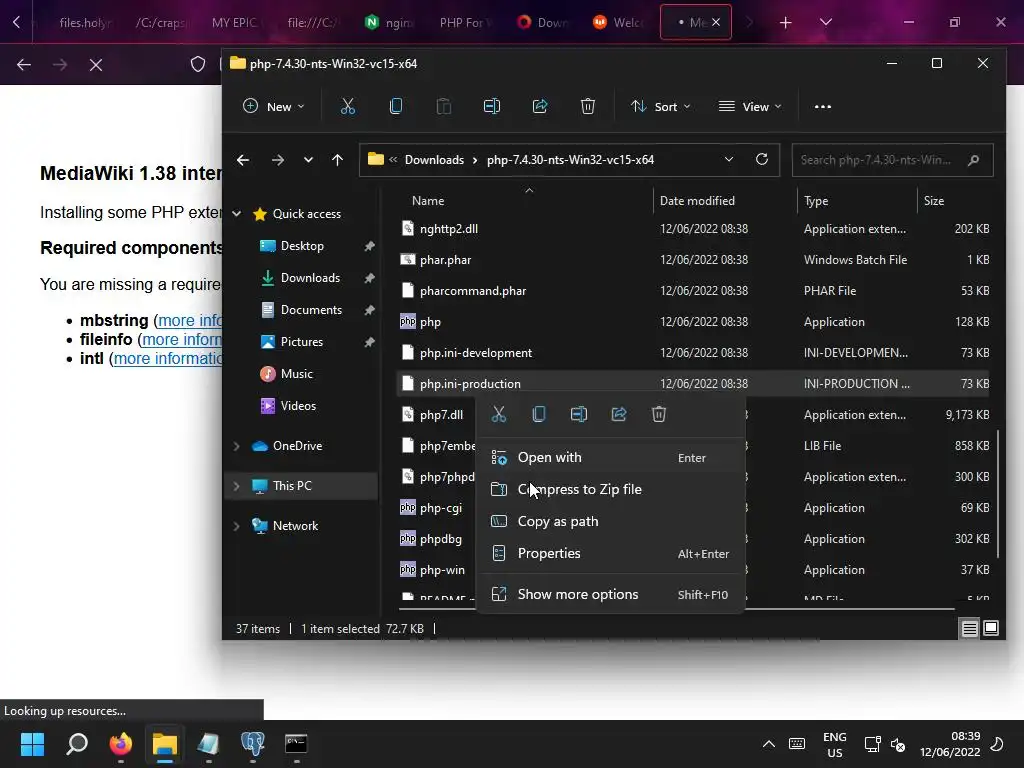Screen dimensions: 1024x768
Task: Switch to the nginx browser tab
Action: pos(389,23)
